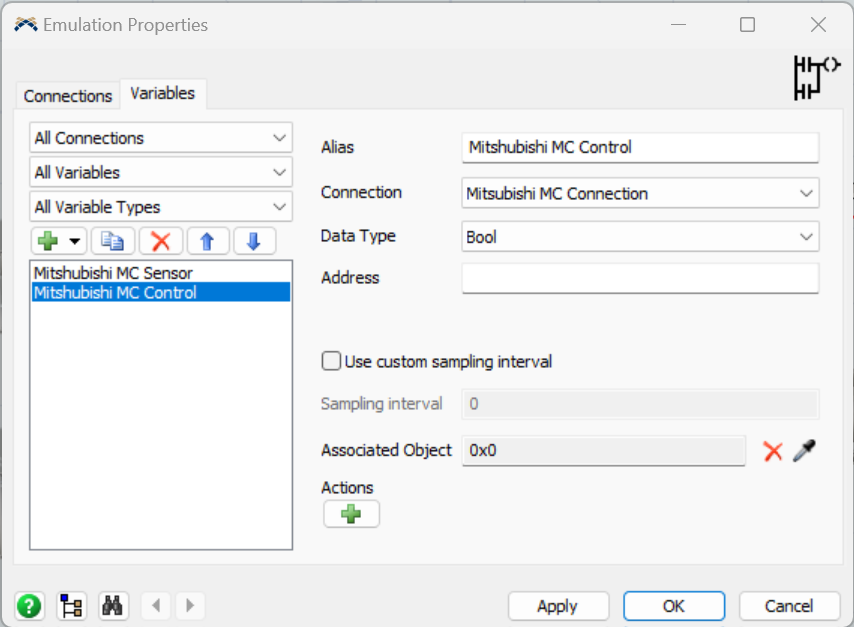Open the All Variable Types dropdown
854x627 pixels.
[x=160, y=207]
